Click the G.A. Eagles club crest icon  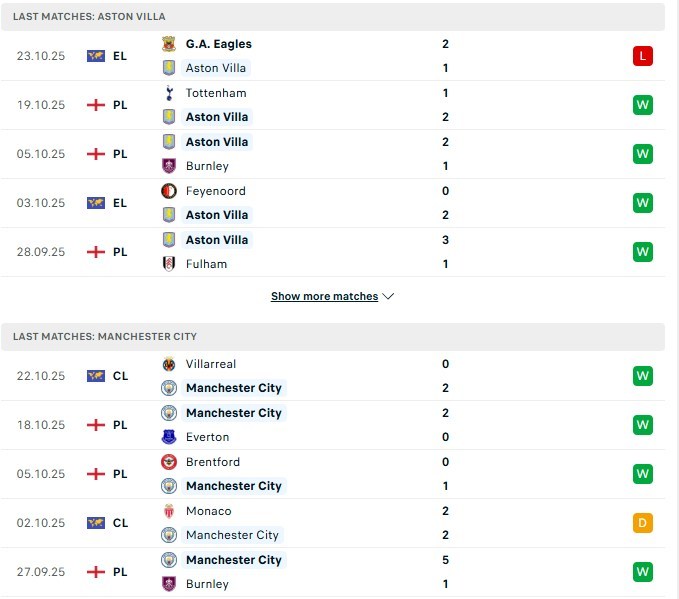tap(168, 44)
